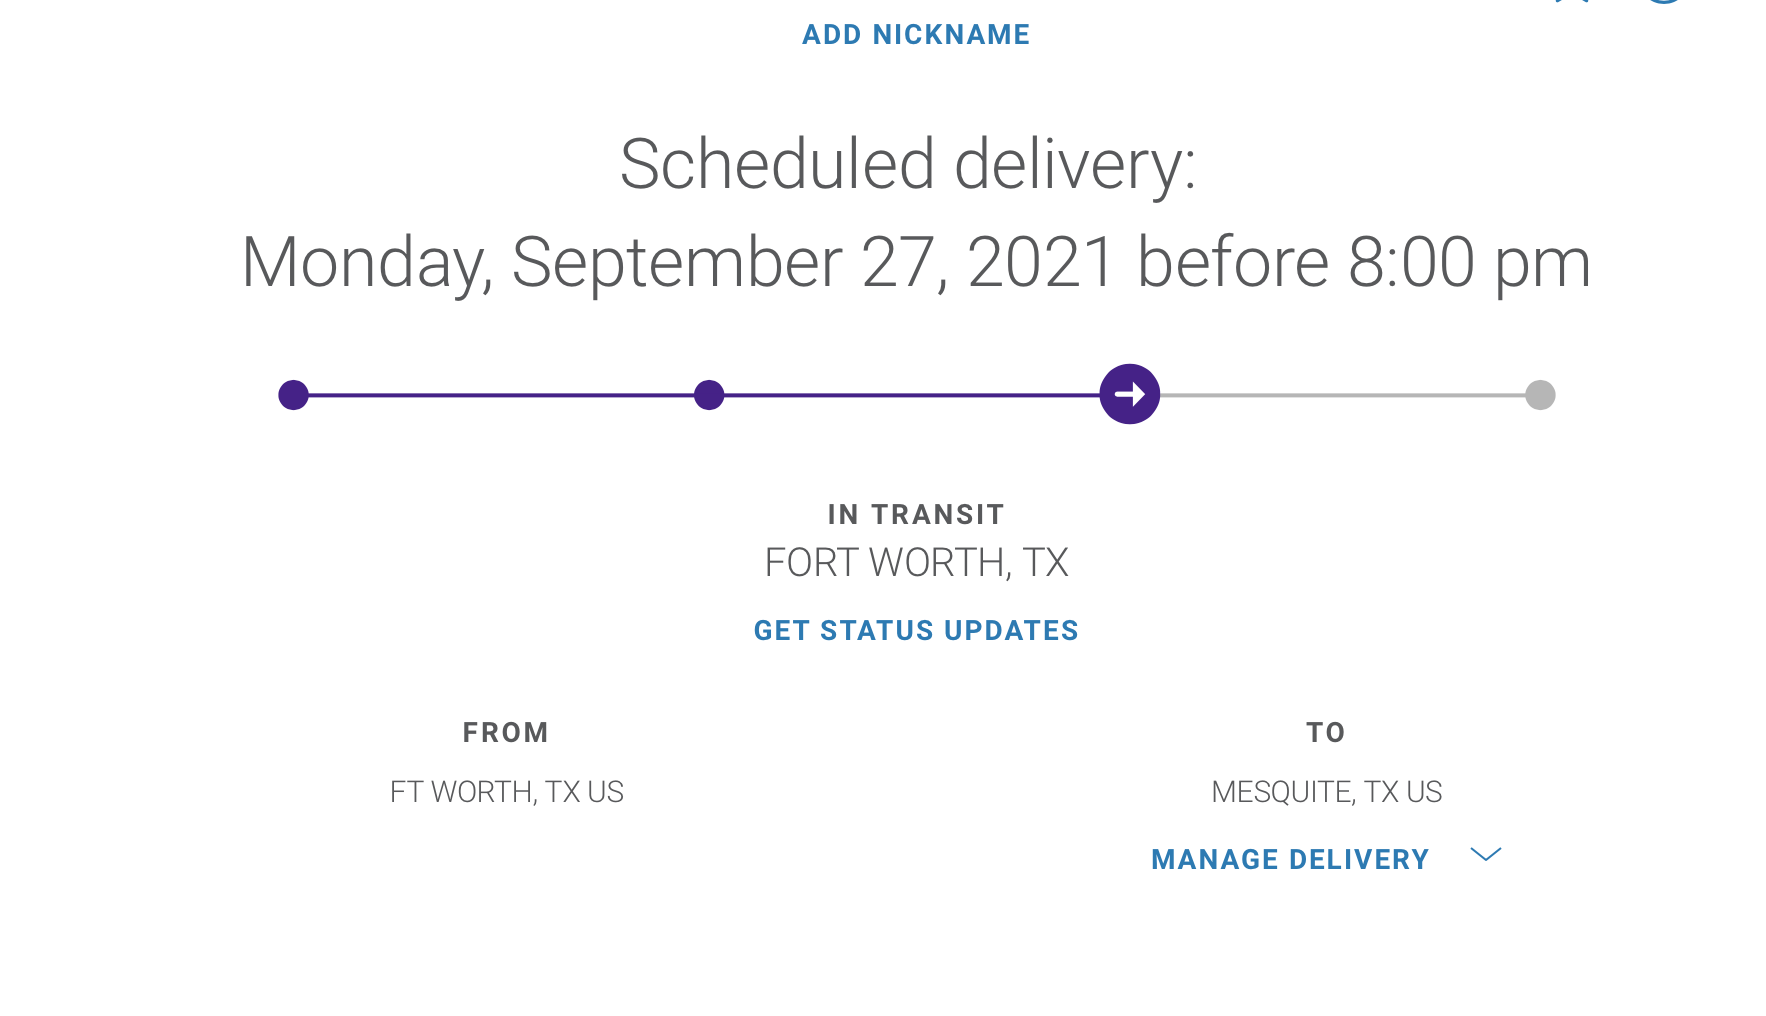Click the gray final delivery dot
Image resolution: width=1766 pixels, height=1016 pixels.
1540,395
